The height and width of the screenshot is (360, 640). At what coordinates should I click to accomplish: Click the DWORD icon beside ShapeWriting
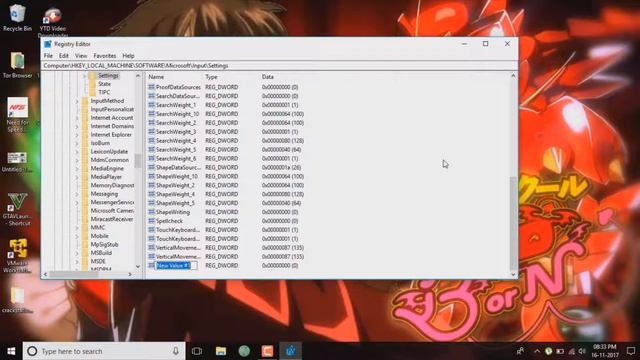point(151,212)
